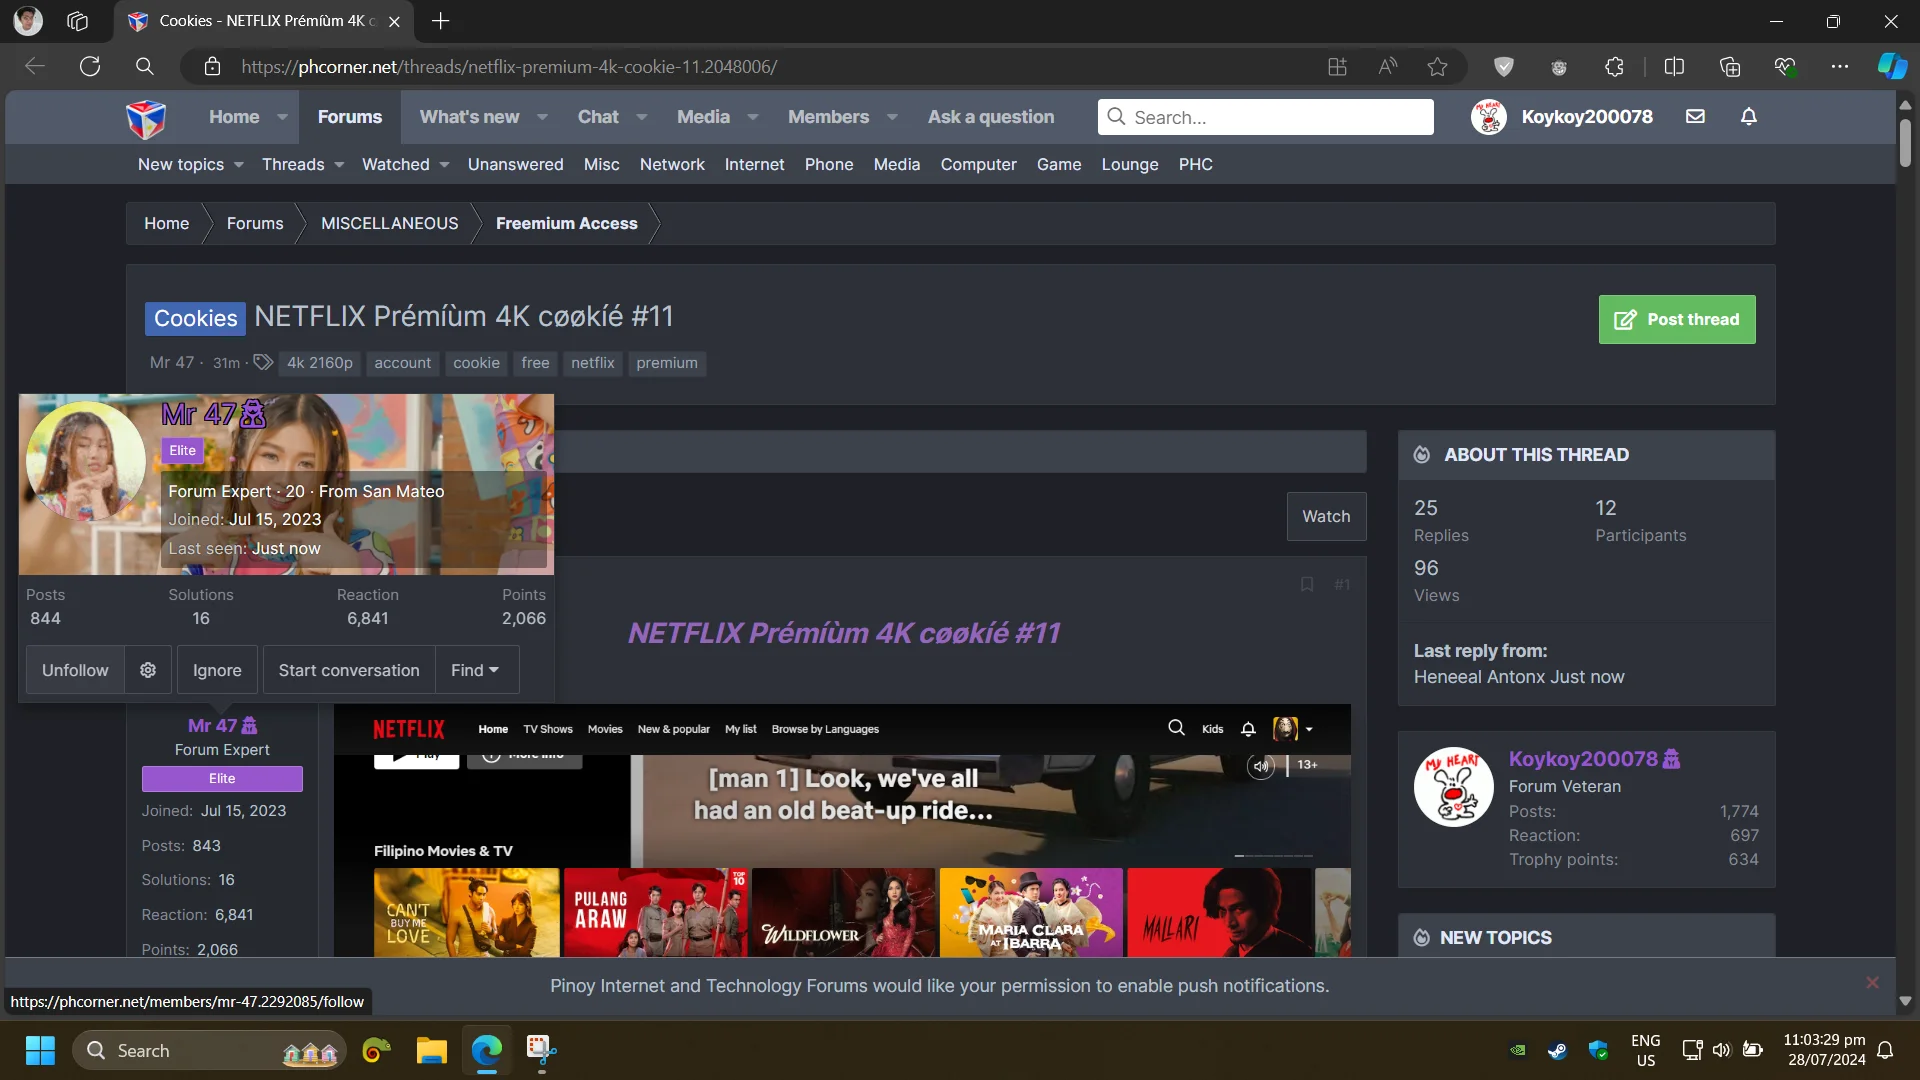
Task: Open the Find dropdown in member card
Action: pyautogui.click(x=476, y=670)
